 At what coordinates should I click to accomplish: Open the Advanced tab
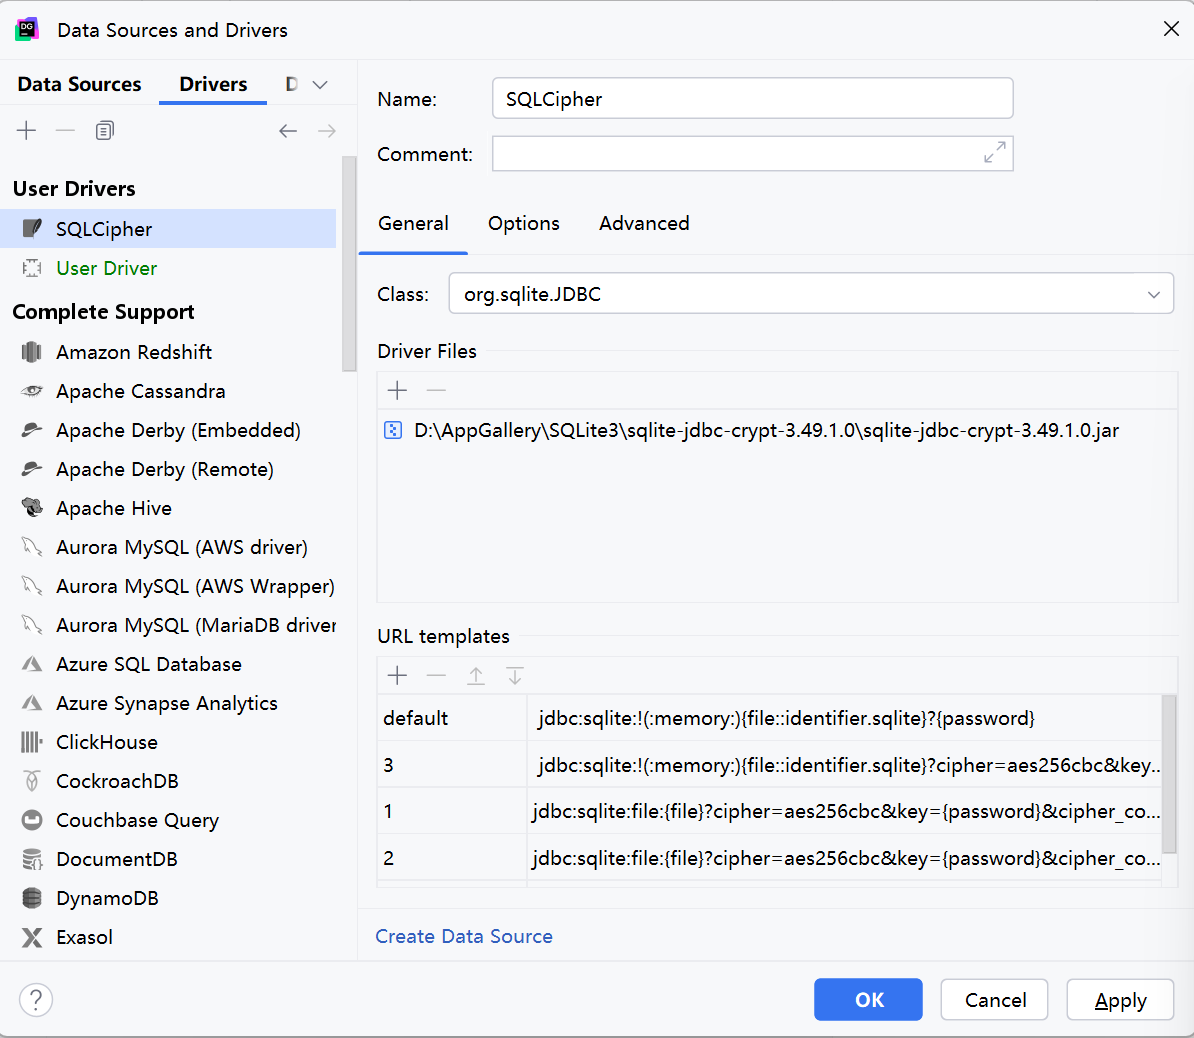(x=644, y=223)
